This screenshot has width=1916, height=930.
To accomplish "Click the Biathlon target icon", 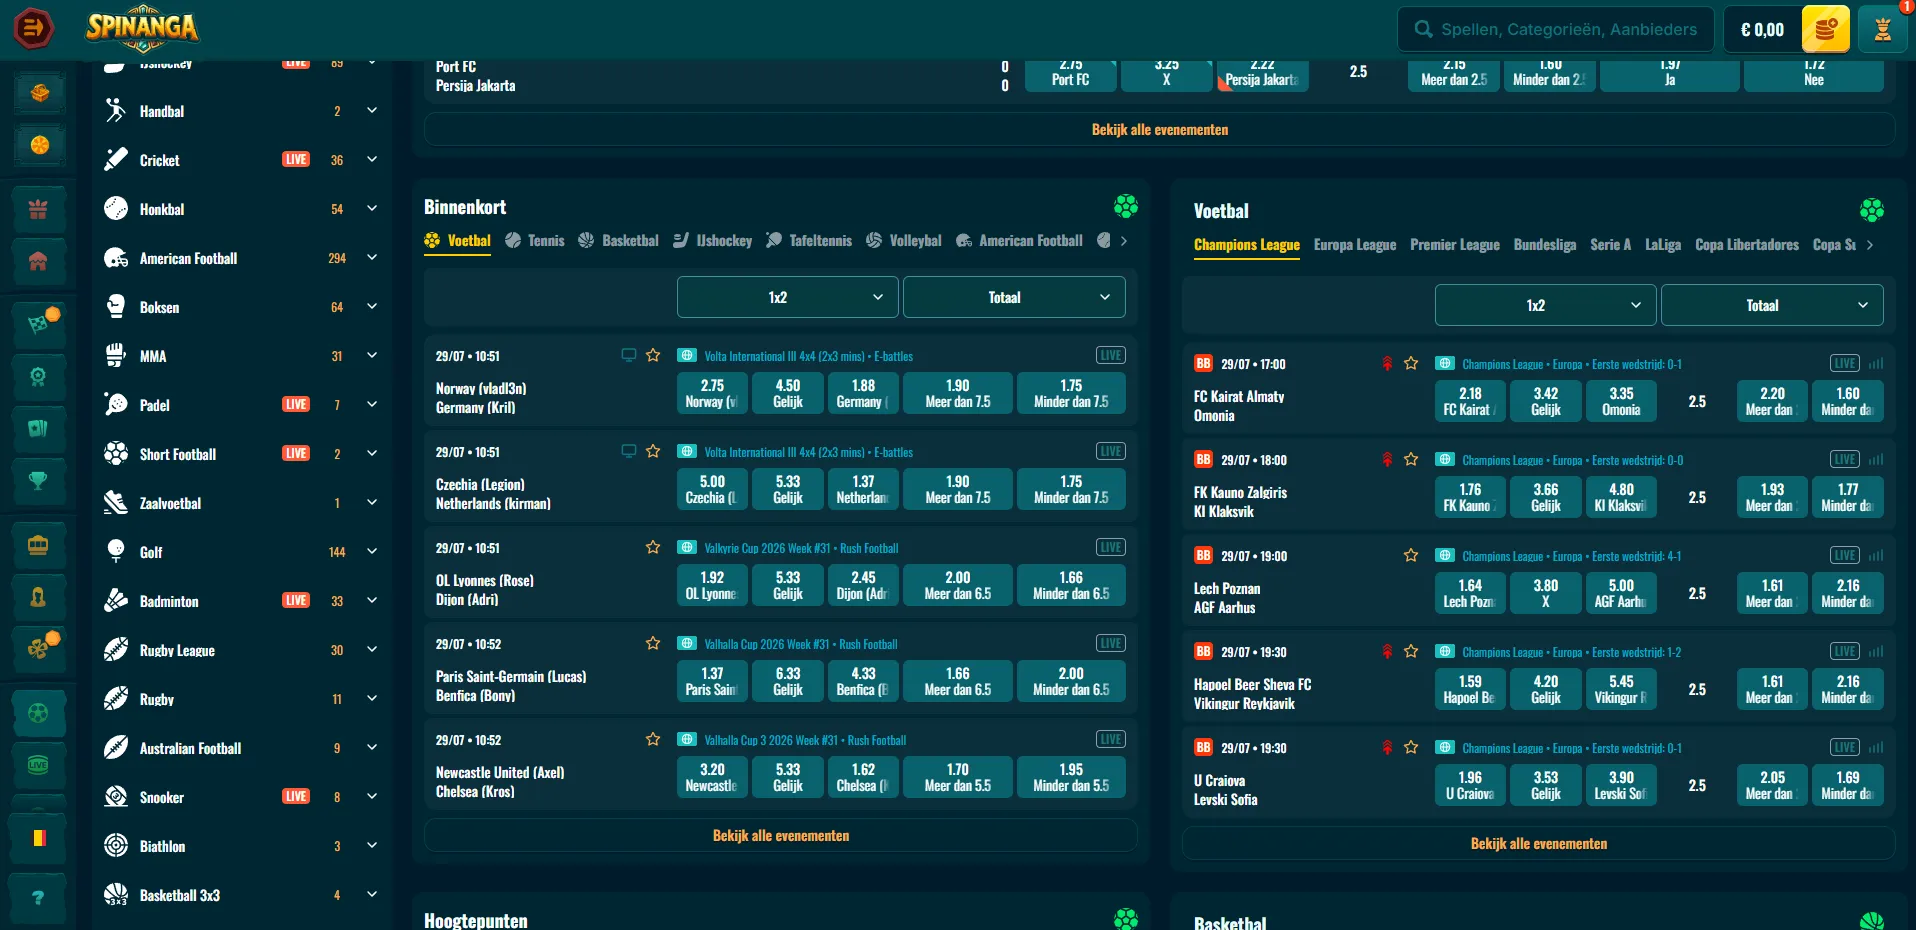I will point(116,846).
